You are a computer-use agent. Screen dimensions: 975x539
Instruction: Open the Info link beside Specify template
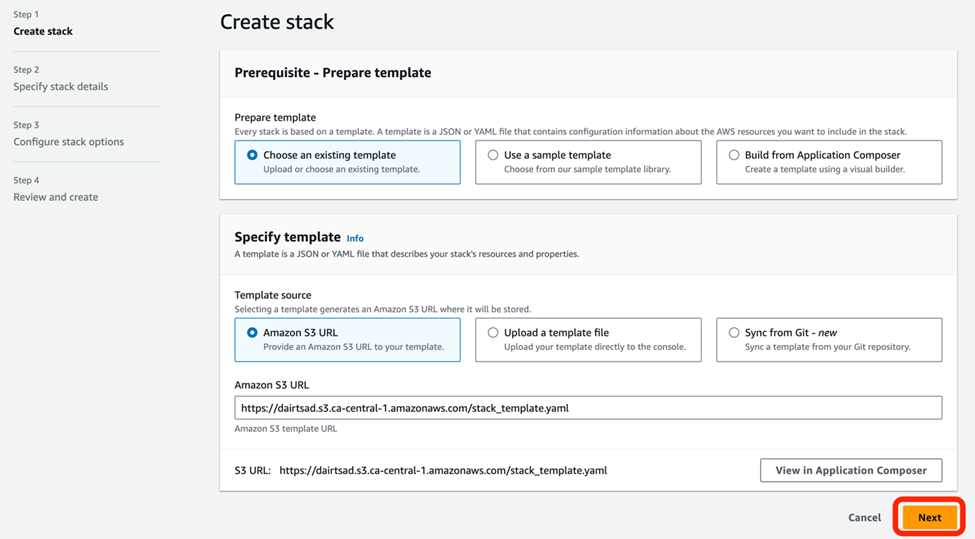(x=355, y=238)
